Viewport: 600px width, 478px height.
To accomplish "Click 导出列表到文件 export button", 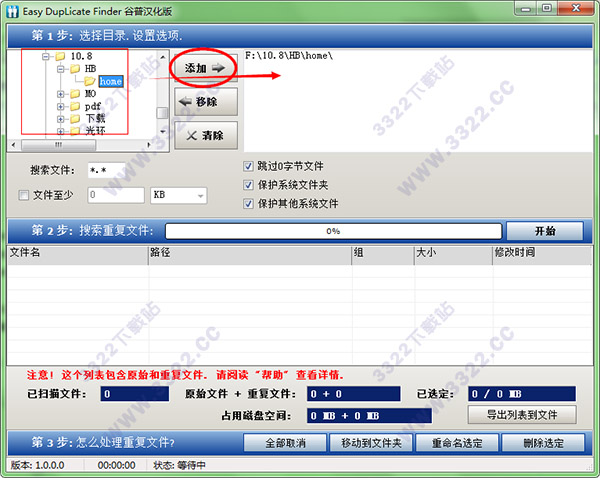I will [x=522, y=415].
